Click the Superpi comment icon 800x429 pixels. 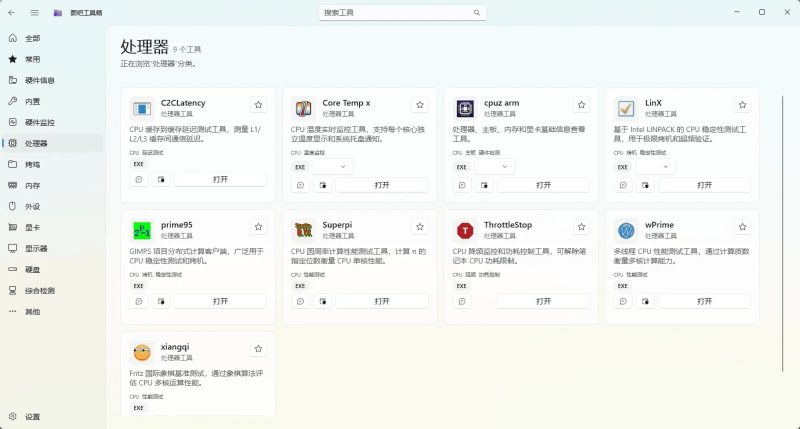click(x=301, y=301)
